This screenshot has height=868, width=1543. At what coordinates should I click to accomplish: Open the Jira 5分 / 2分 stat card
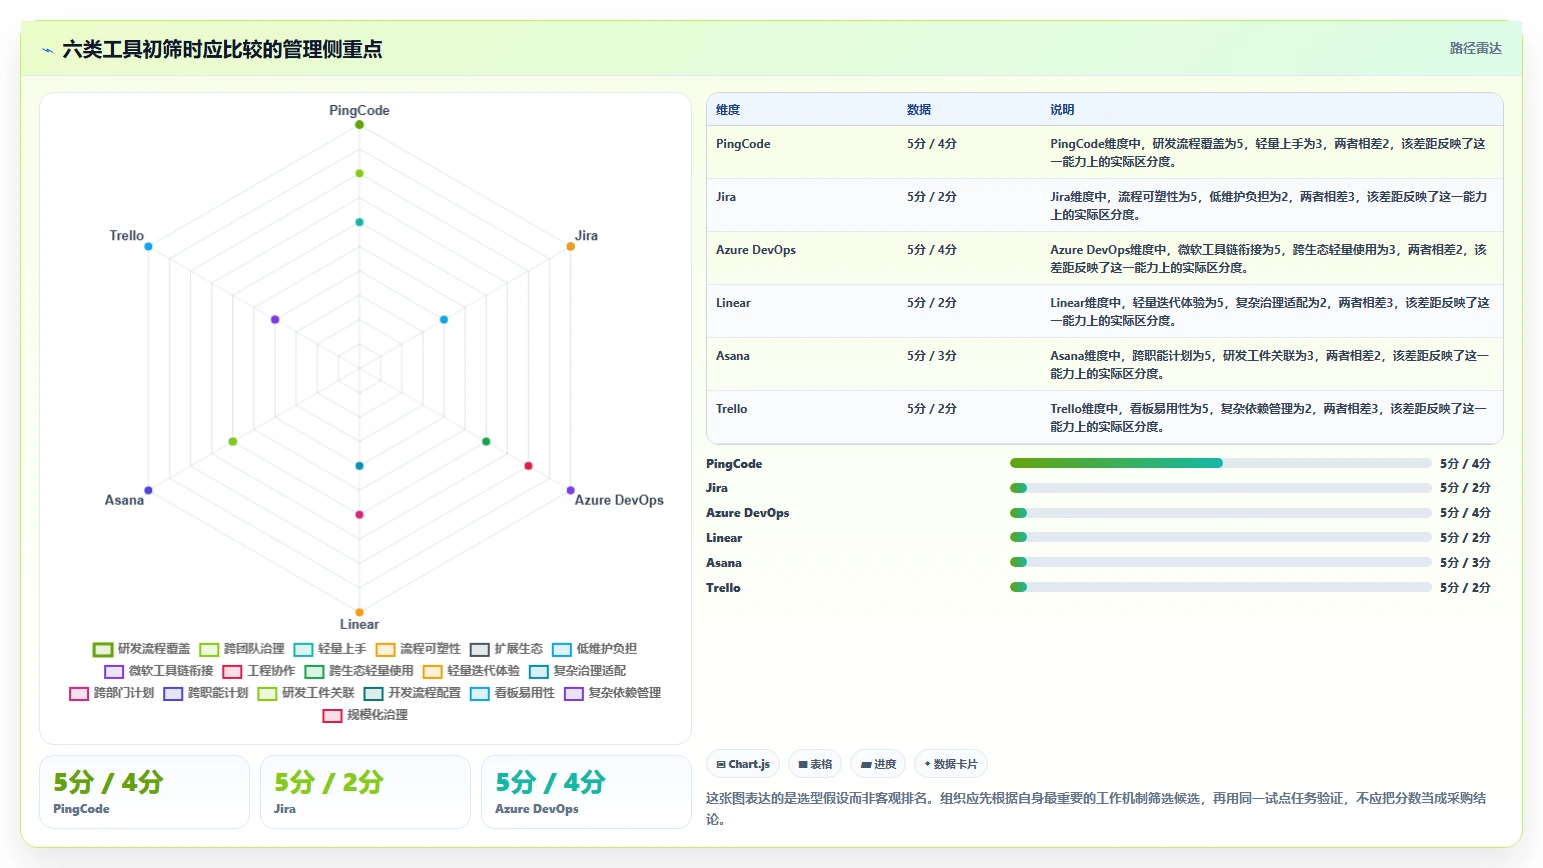pyautogui.click(x=365, y=792)
